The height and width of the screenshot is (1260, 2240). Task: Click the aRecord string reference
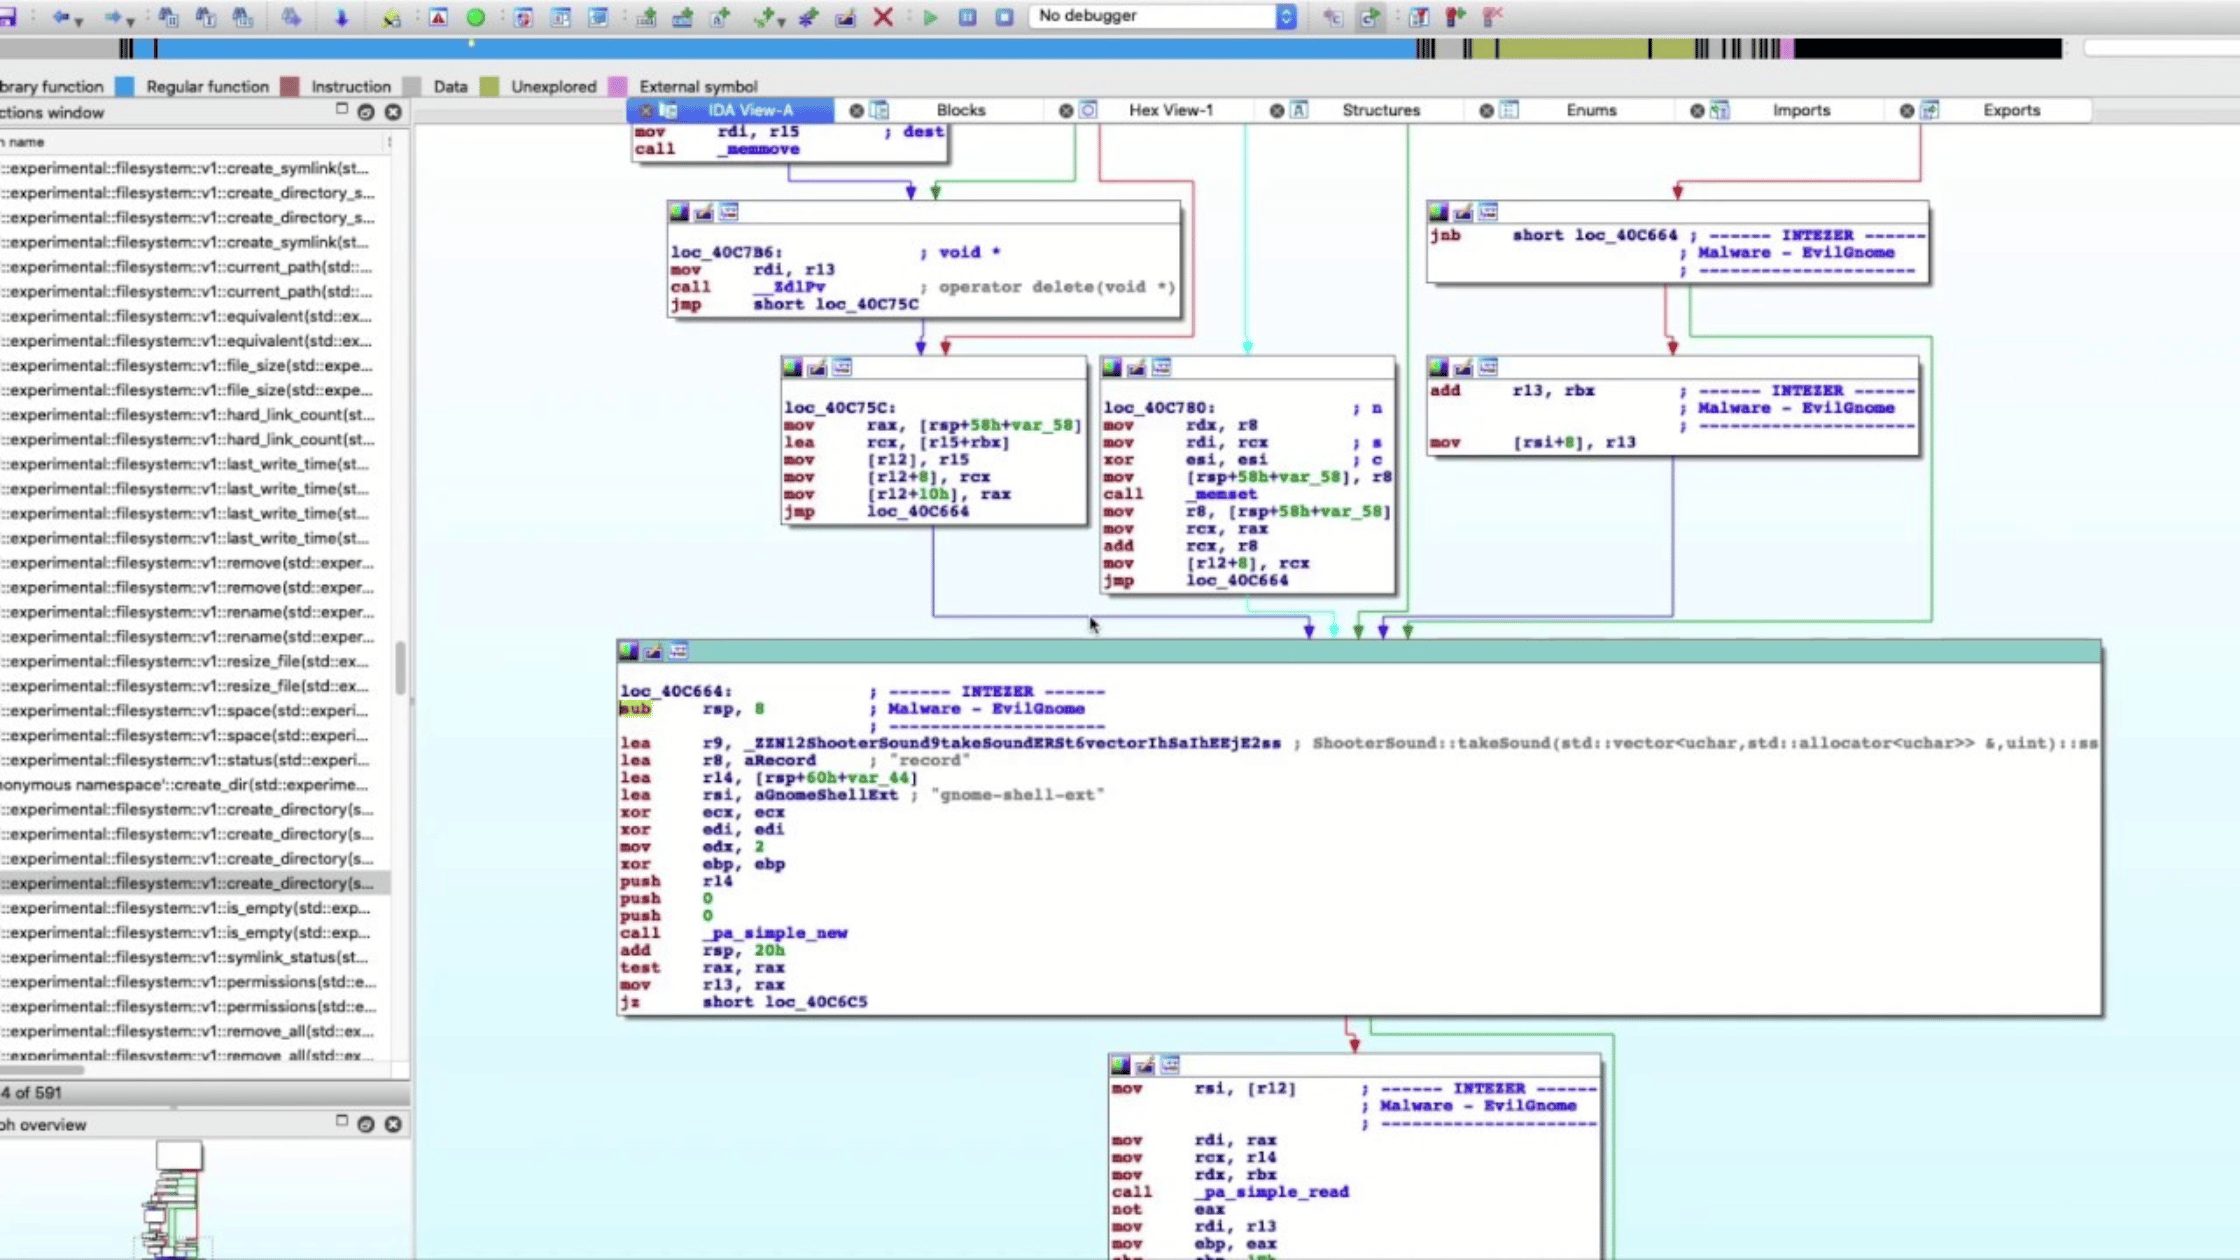point(779,761)
